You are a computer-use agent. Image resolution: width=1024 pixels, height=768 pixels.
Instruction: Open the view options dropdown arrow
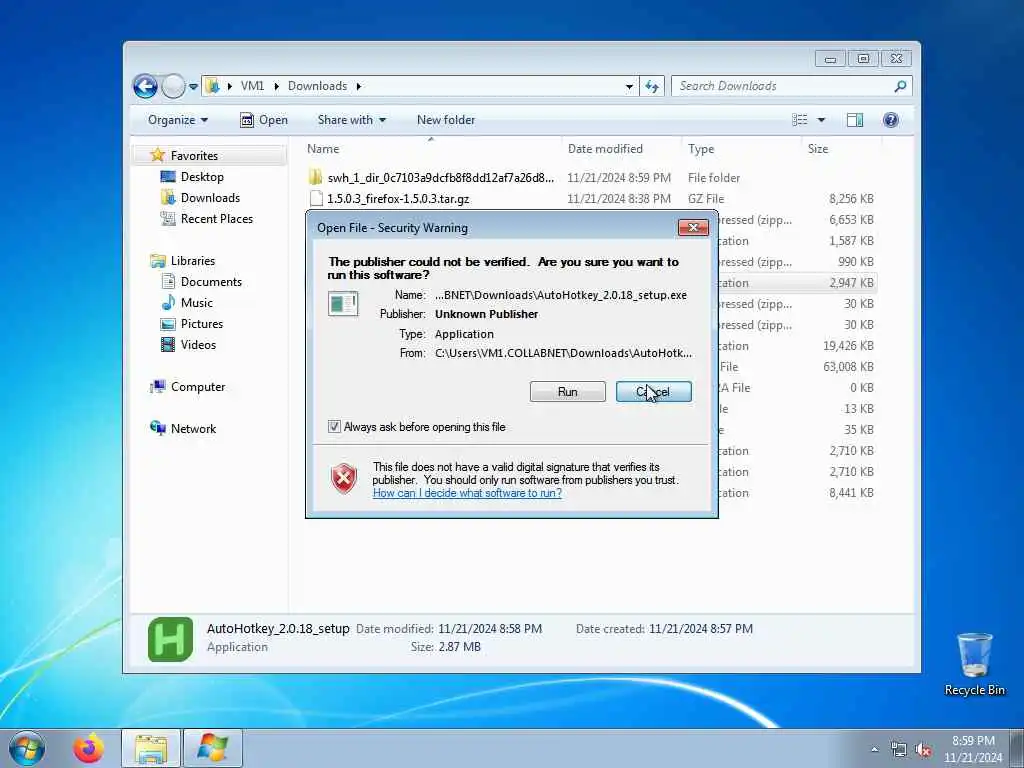(x=822, y=120)
